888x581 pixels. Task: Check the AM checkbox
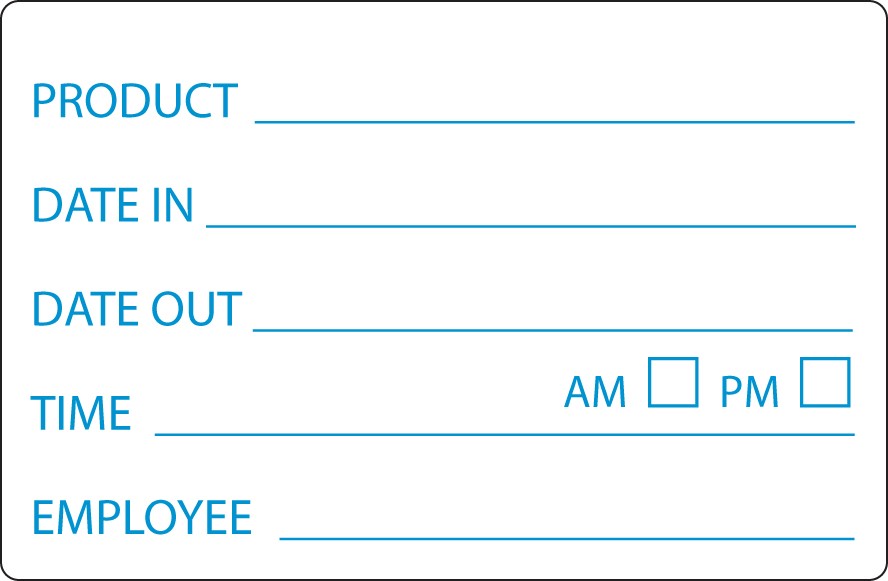(673, 383)
